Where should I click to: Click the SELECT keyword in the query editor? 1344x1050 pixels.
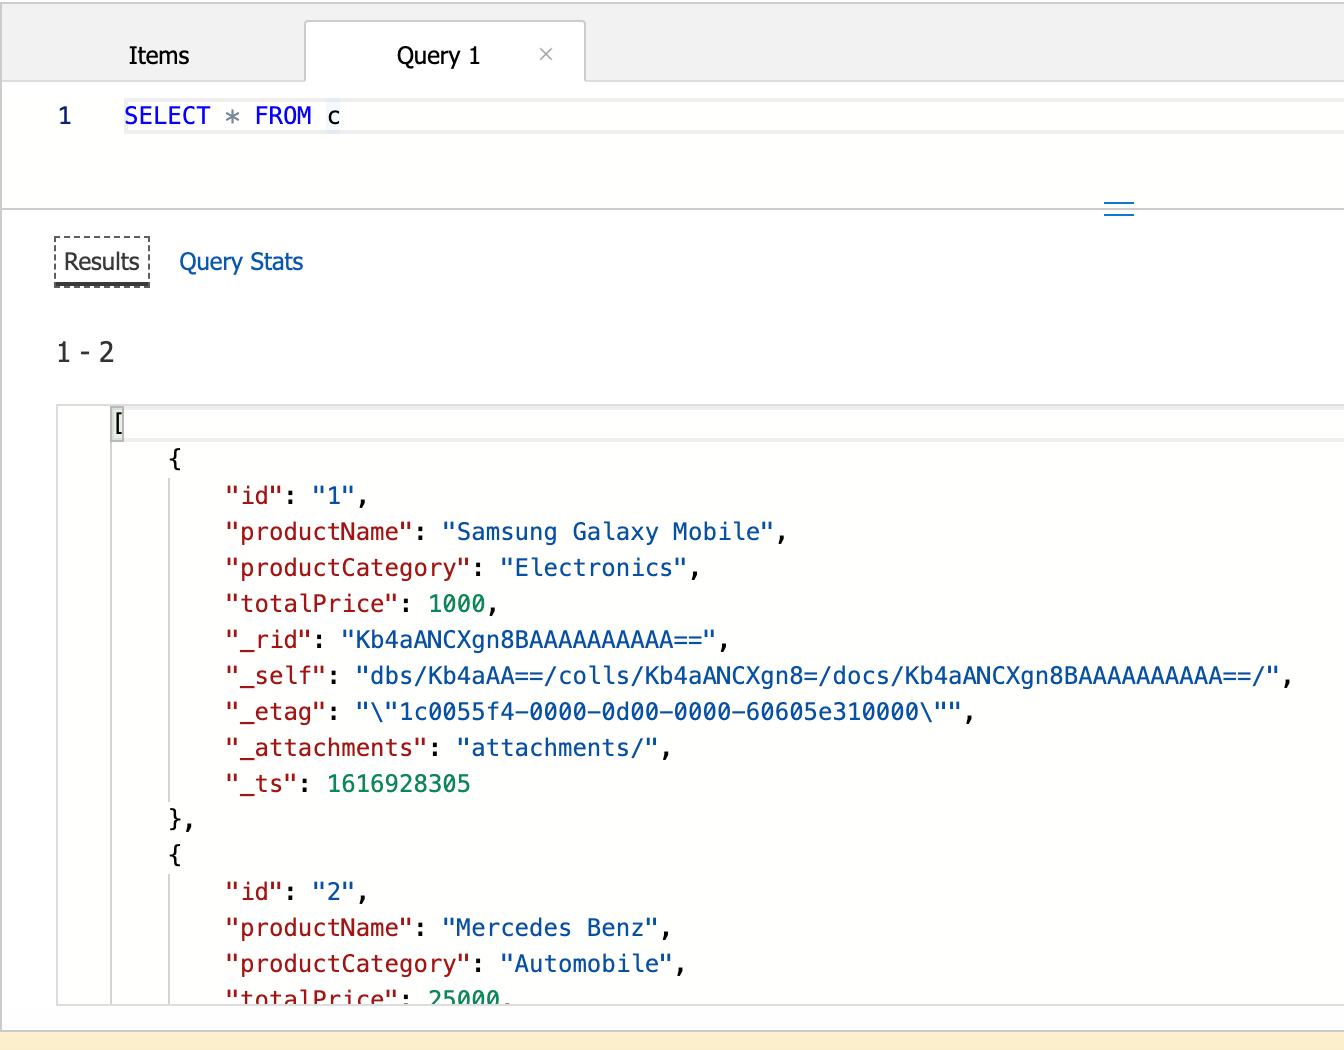point(167,116)
